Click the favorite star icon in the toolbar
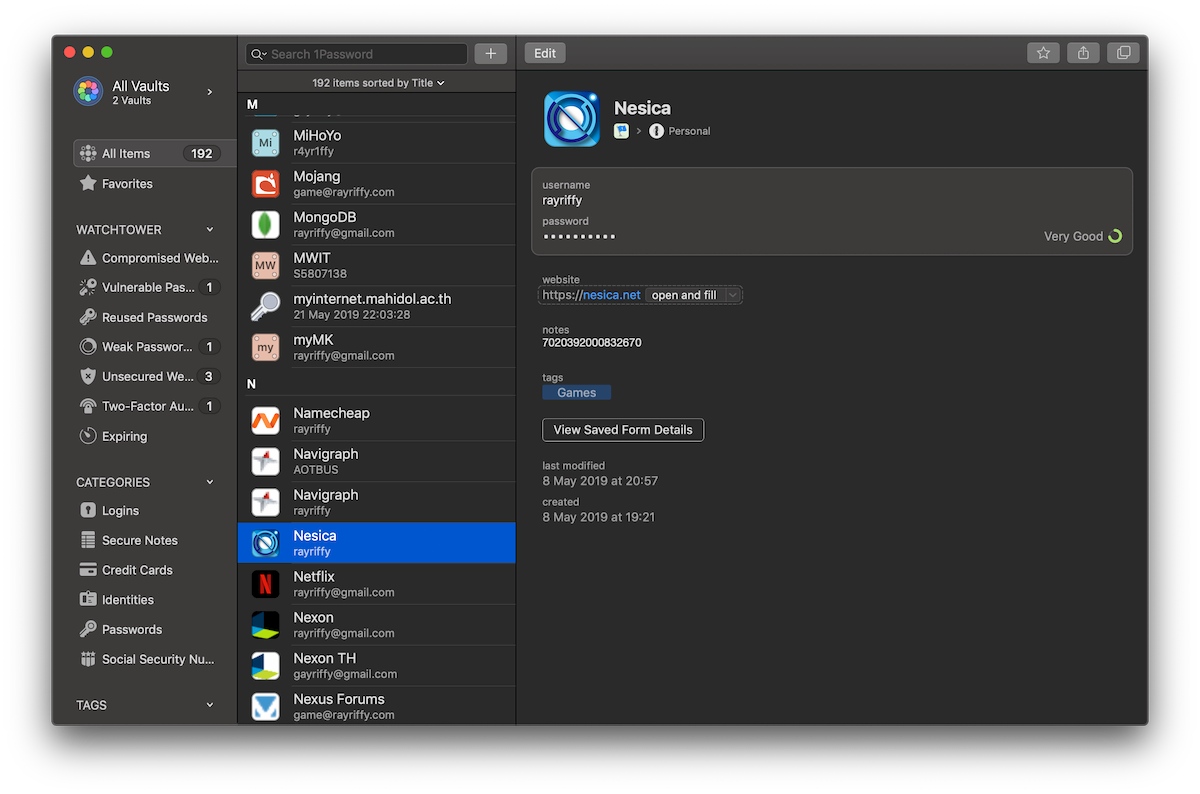The image size is (1200, 794). (1043, 53)
